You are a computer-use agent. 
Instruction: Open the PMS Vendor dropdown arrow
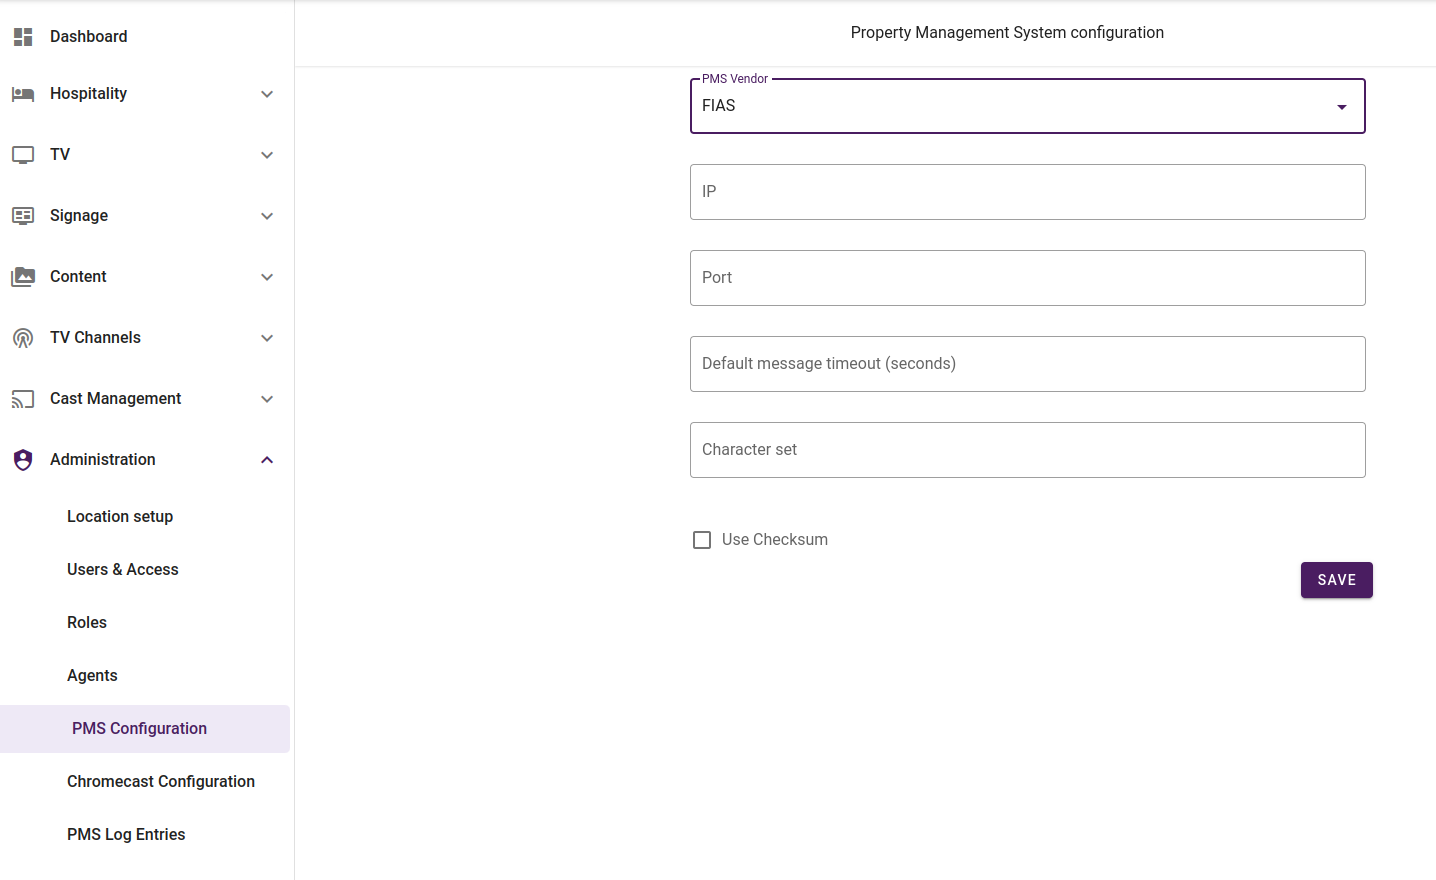click(x=1342, y=107)
